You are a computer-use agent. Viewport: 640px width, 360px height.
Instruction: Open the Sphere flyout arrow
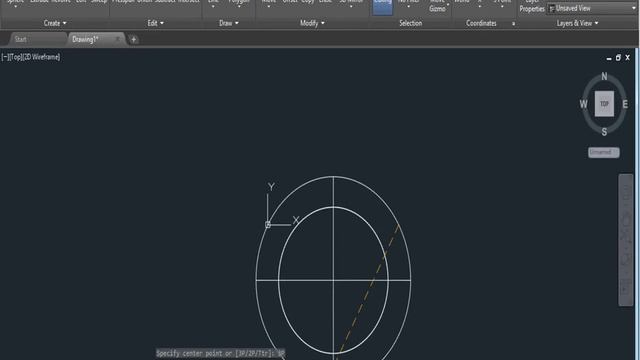pyautogui.click(x=16, y=6)
